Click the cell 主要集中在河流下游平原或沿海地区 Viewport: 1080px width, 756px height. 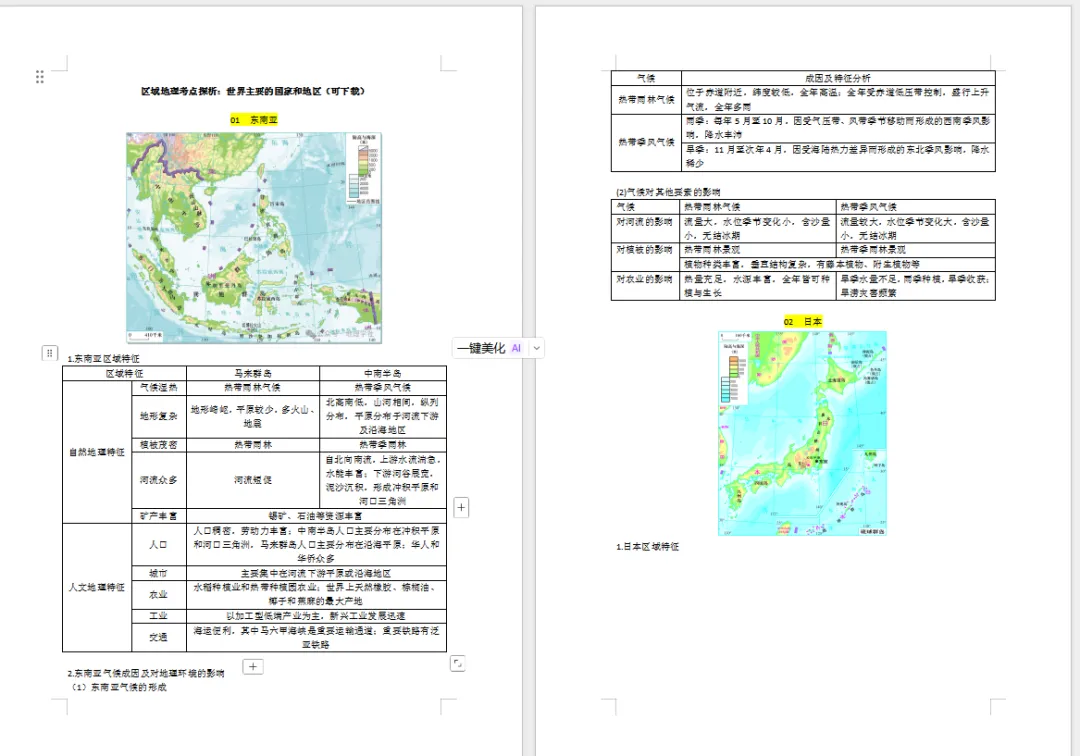click(x=316, y=573)
